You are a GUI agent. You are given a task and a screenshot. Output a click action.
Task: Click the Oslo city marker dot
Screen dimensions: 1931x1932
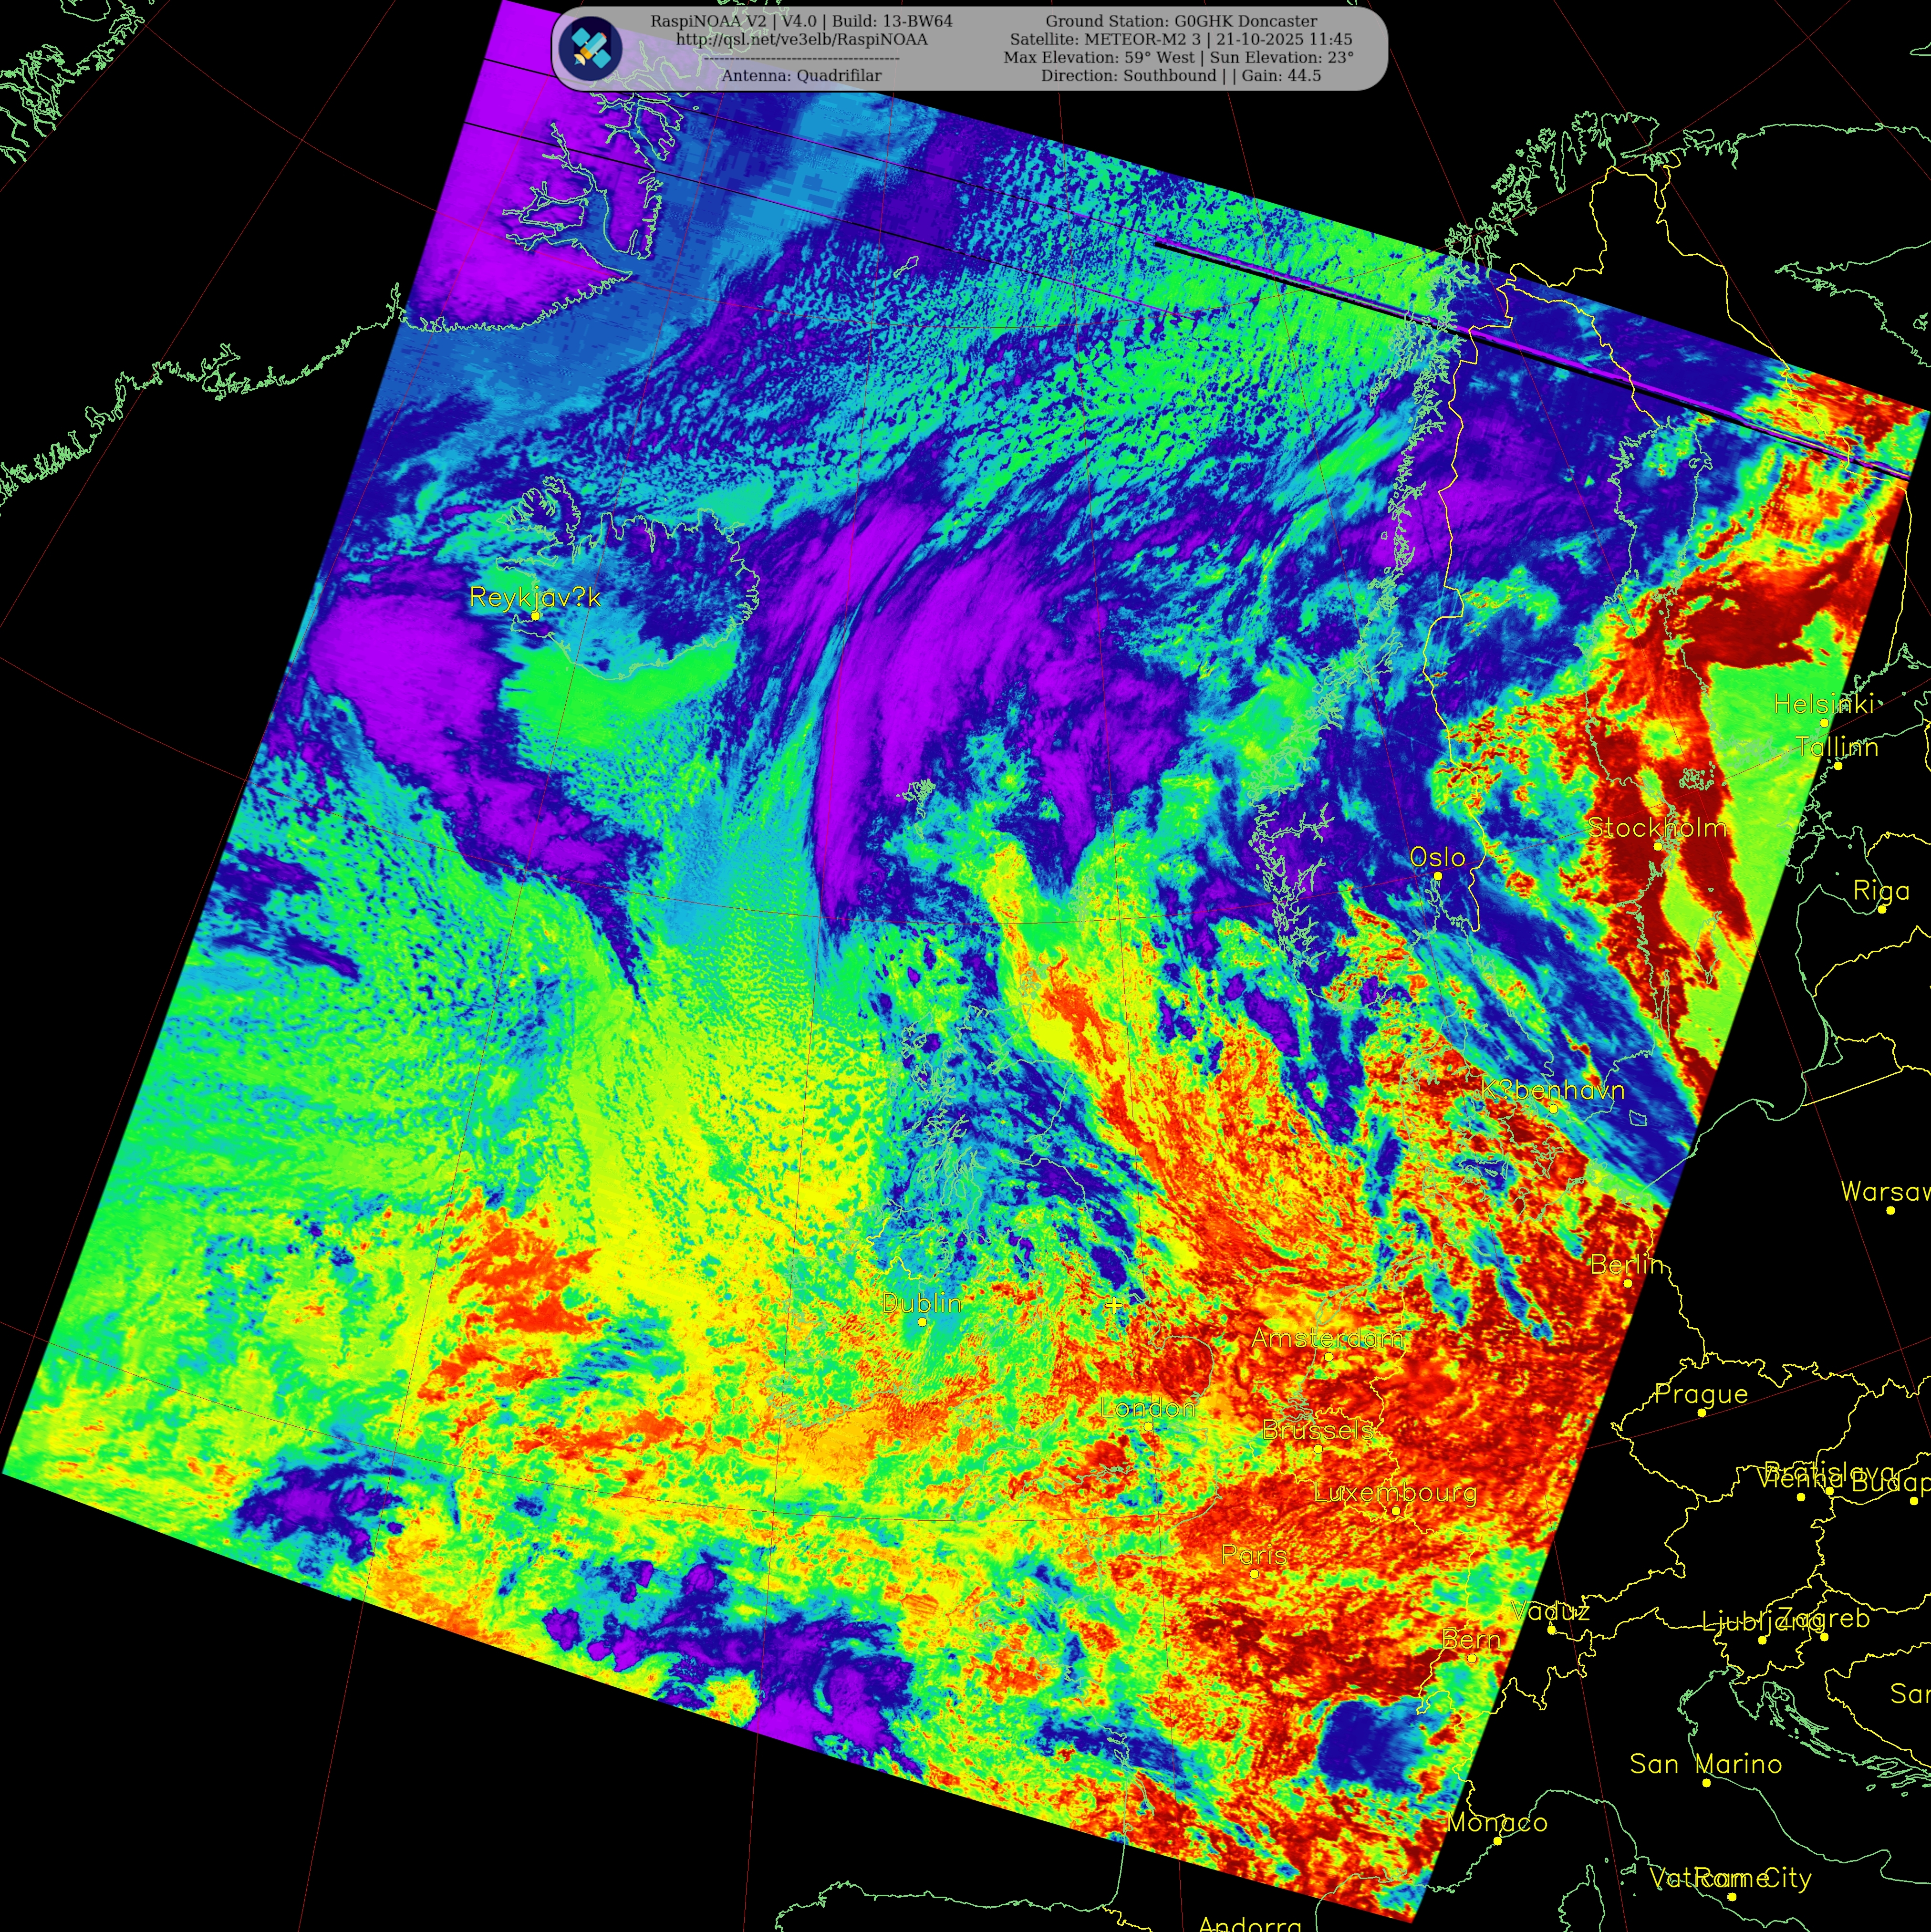click(1438, 876)
